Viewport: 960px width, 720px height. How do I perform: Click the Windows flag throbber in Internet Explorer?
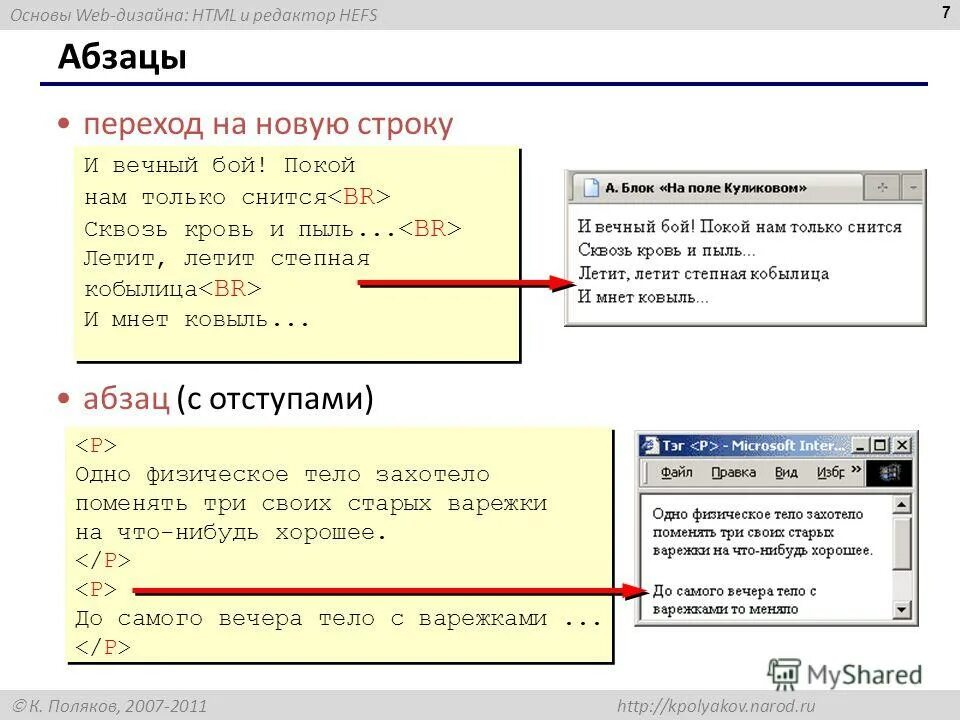click(889, 473)
